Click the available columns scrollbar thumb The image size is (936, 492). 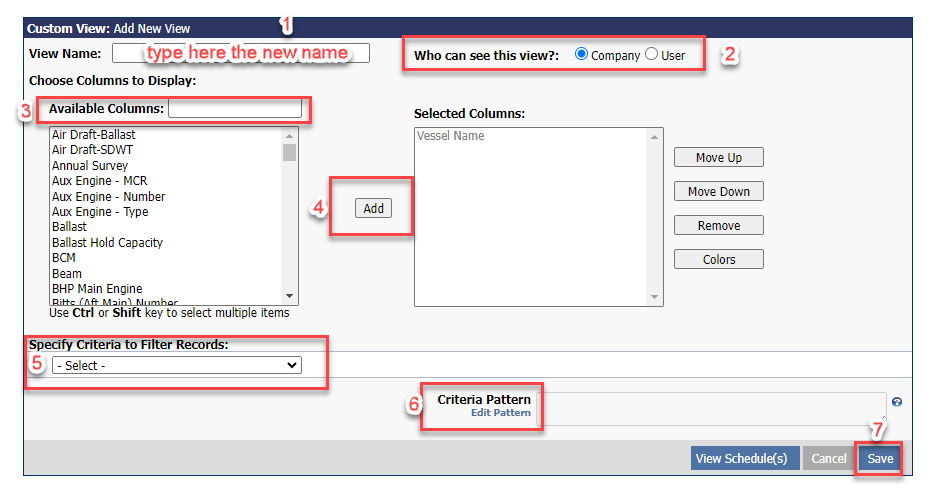pos(290,152)
